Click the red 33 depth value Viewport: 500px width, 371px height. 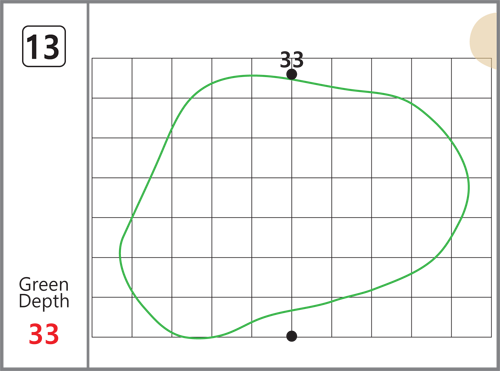point(44,334)
